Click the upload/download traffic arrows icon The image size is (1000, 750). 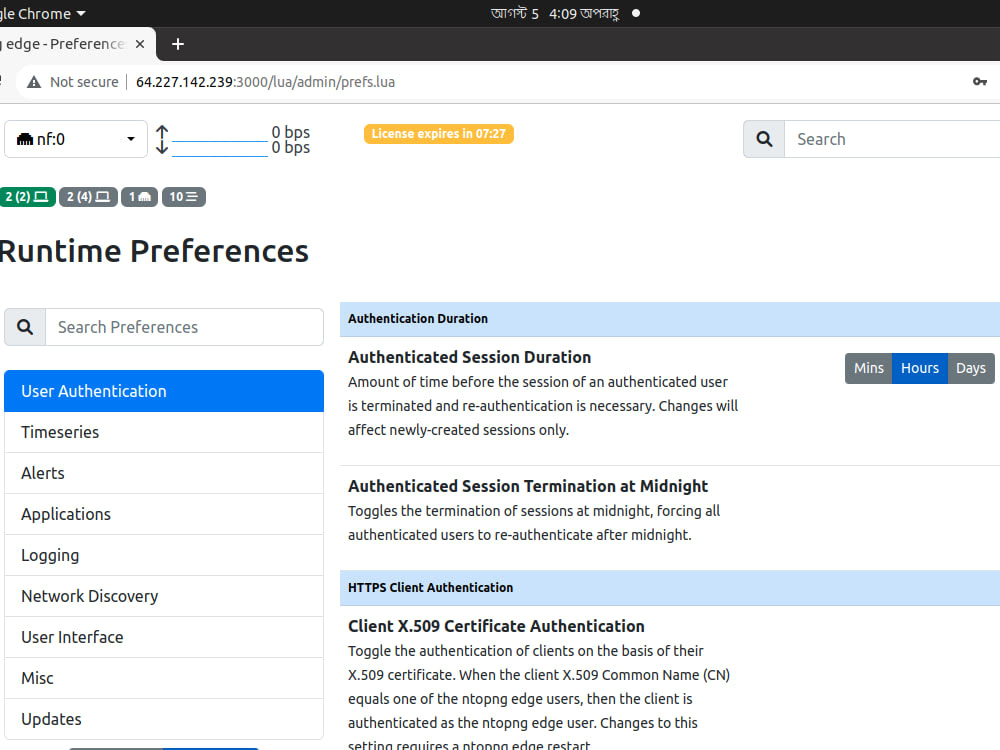click(x=162, y=140)
